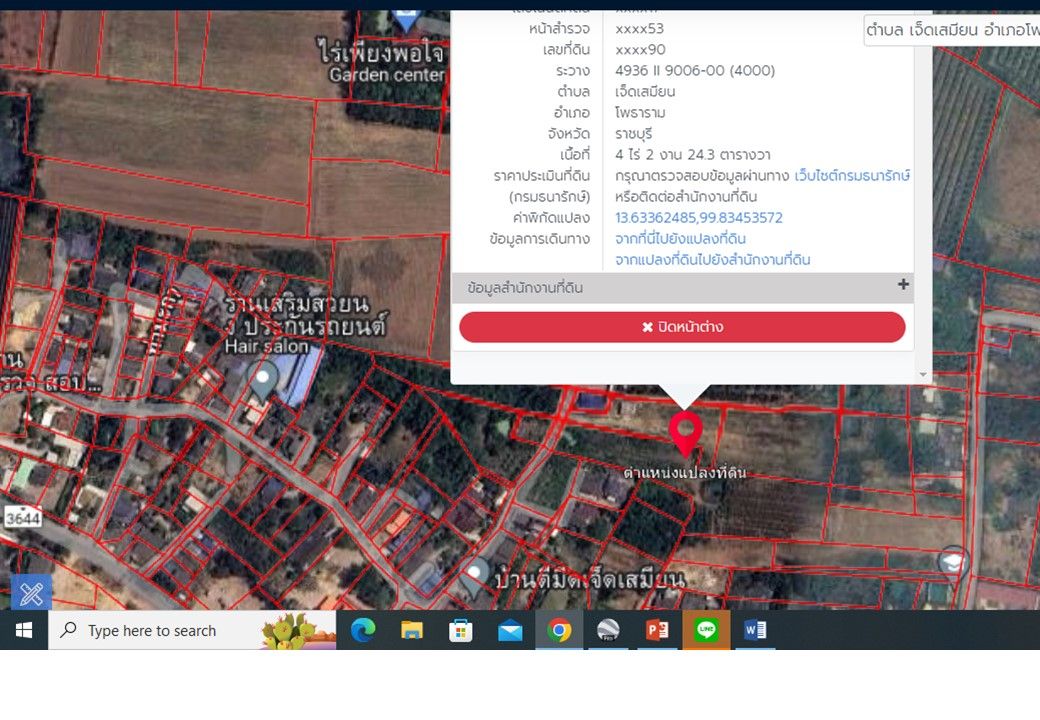Image resolution: width=1040 pixels, height=720 pixels.
Task: Open Microsoft Edge from the taskbar
Action: (363, 630)
